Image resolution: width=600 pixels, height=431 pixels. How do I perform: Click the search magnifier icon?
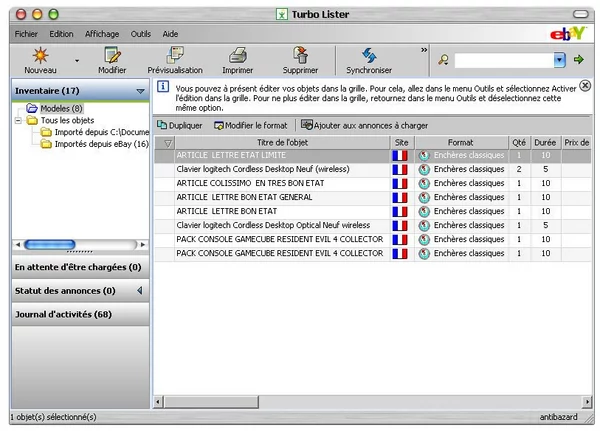443,60
